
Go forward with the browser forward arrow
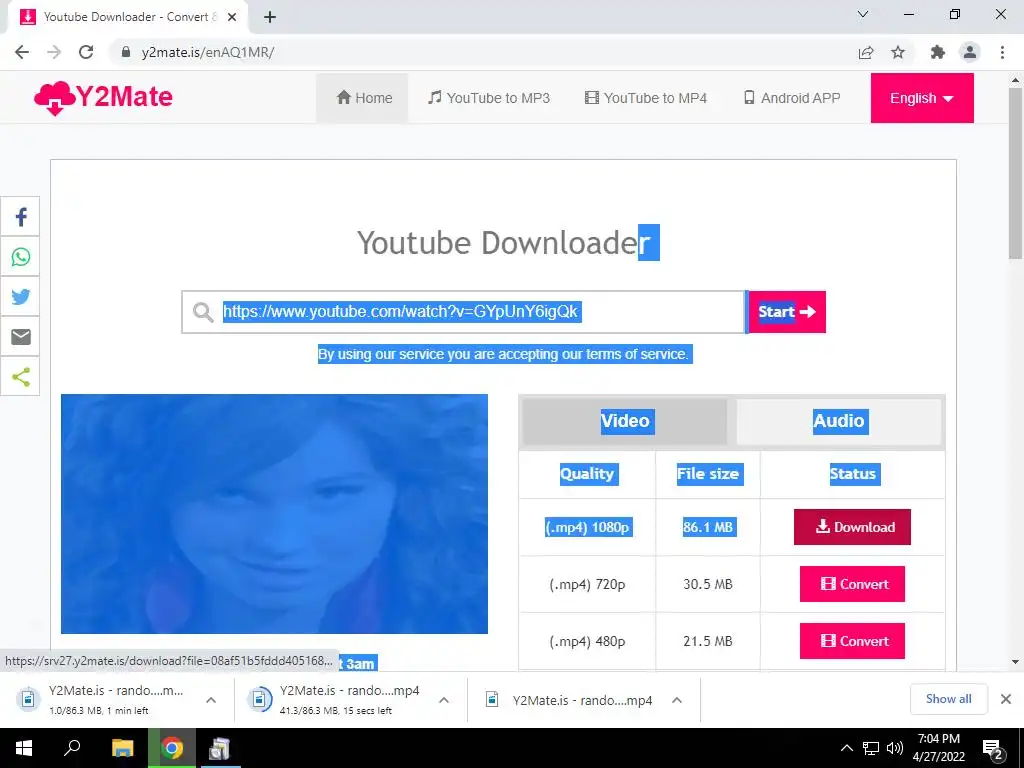click(54, 52)
